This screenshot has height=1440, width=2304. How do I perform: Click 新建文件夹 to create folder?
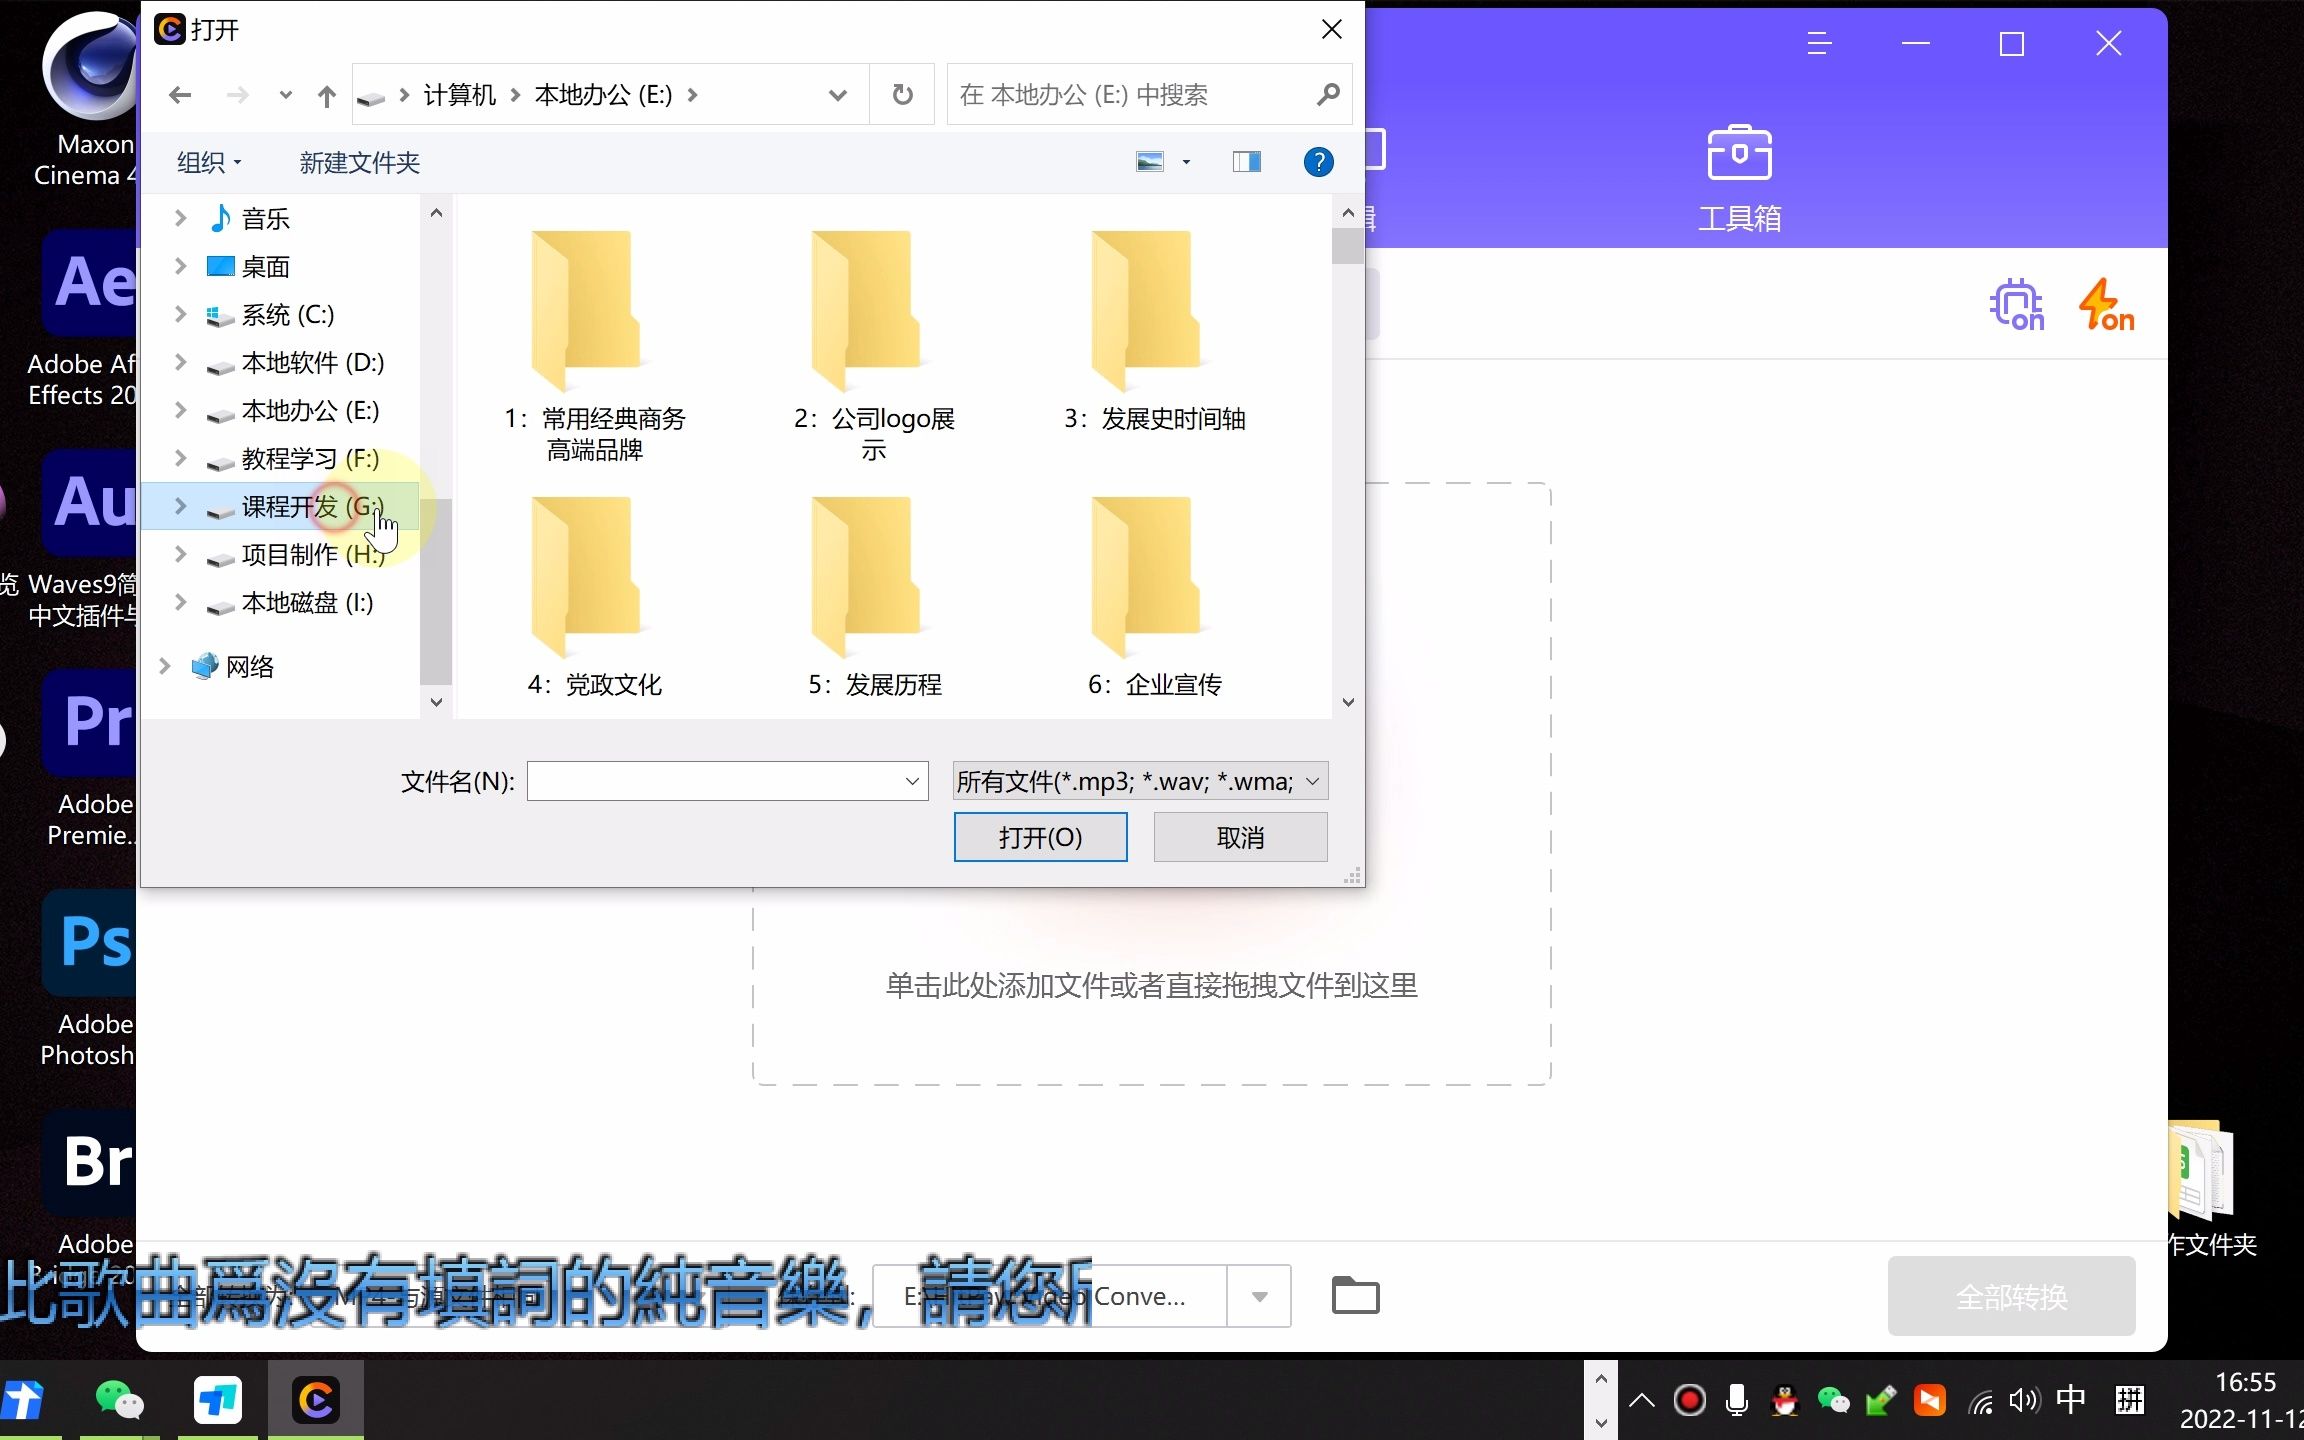(x=359, y=162)
